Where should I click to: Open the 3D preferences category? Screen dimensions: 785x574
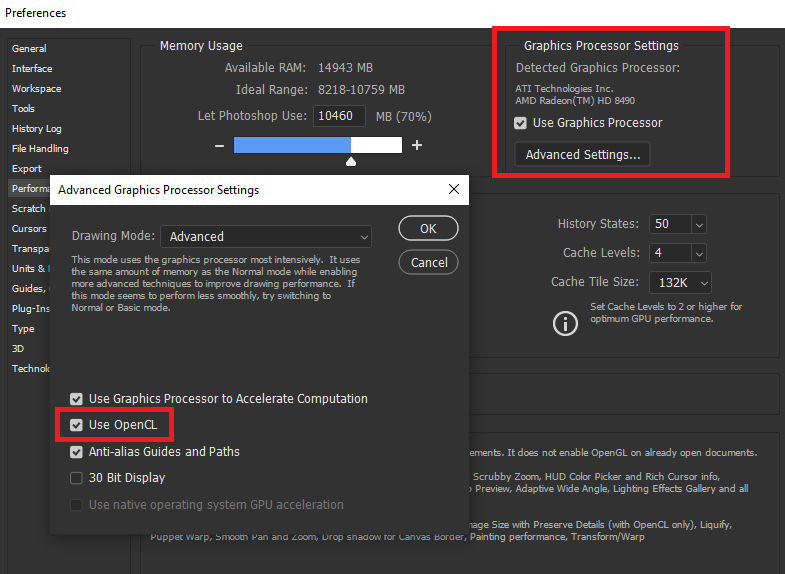[18, 349]
